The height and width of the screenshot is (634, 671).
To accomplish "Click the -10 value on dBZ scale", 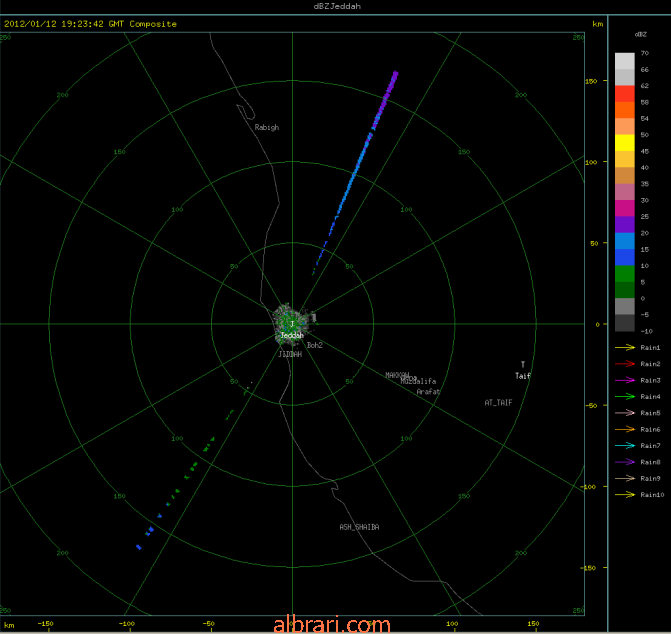I will coord(646,331).
